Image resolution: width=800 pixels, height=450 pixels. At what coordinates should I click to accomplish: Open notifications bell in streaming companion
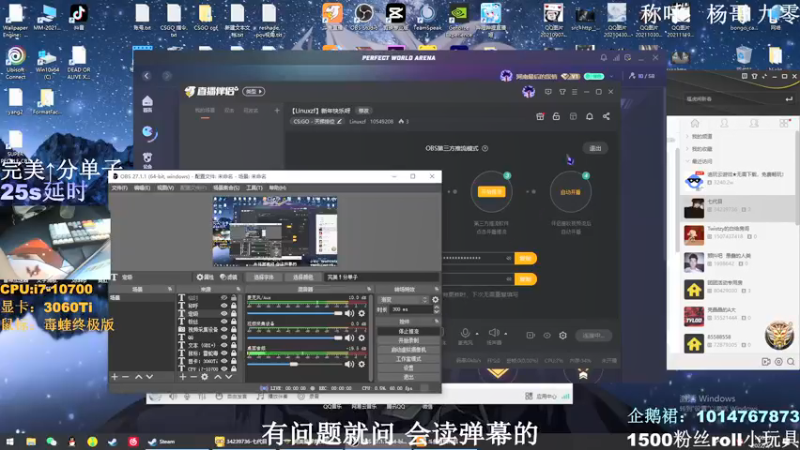click(x=589, y=116)
